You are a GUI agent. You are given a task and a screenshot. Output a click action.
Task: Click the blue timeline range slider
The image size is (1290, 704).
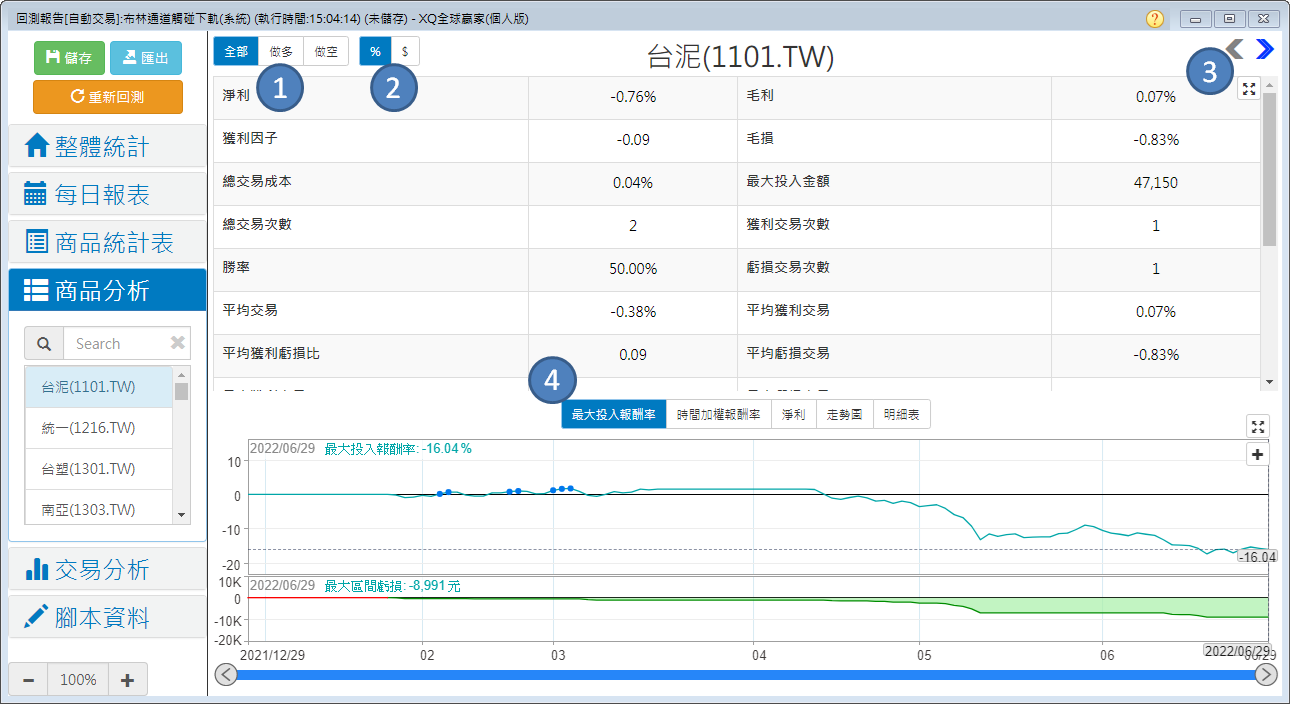pyautogui.click(x=745, y=675)
